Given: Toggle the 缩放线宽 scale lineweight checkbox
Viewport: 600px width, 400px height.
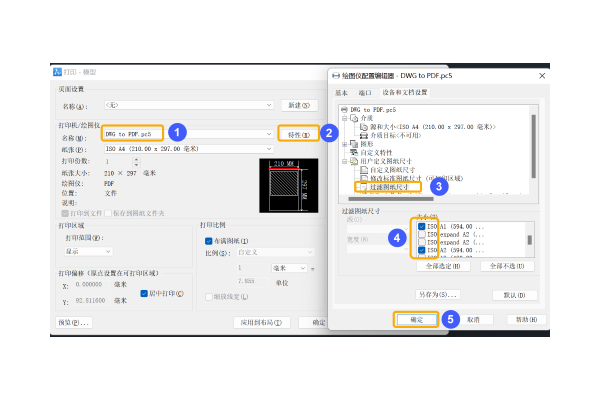Looking at the screenshot, I should (209, 297).
